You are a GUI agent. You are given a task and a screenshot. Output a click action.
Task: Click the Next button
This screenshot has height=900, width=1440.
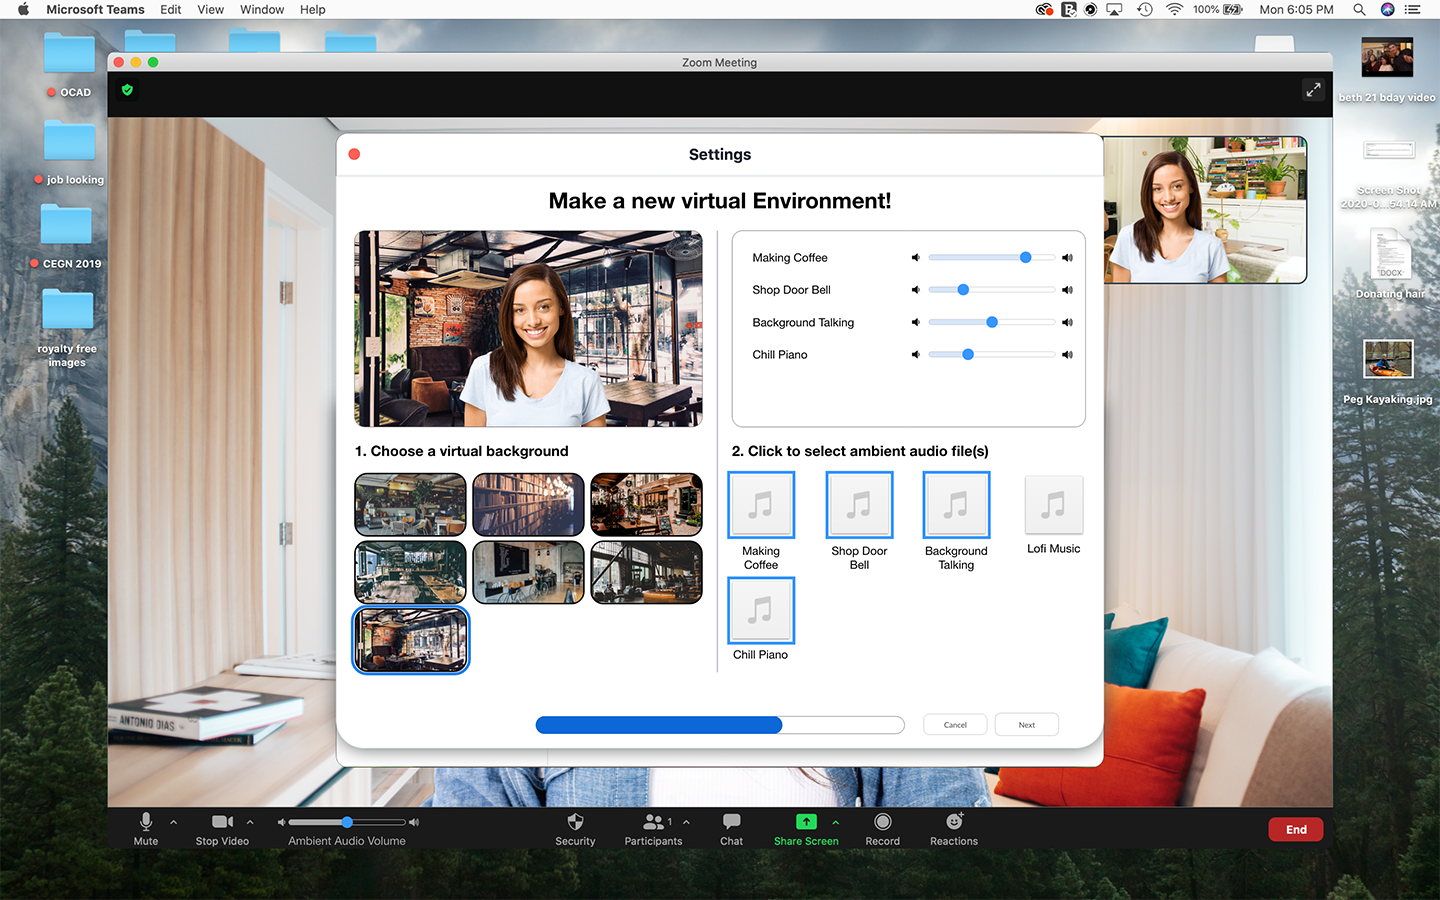coord(1026,725)
